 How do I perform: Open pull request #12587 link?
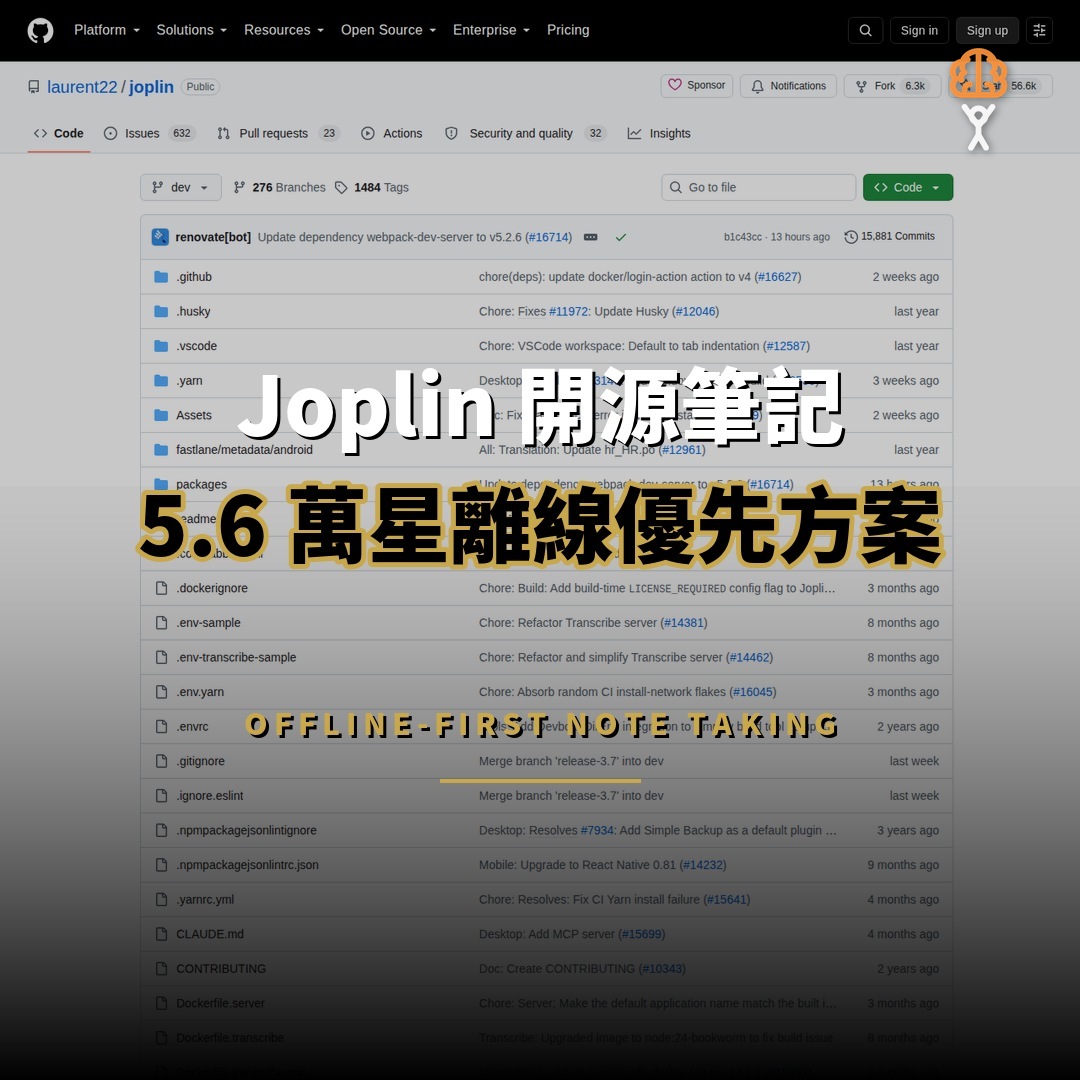click(787, 346)
